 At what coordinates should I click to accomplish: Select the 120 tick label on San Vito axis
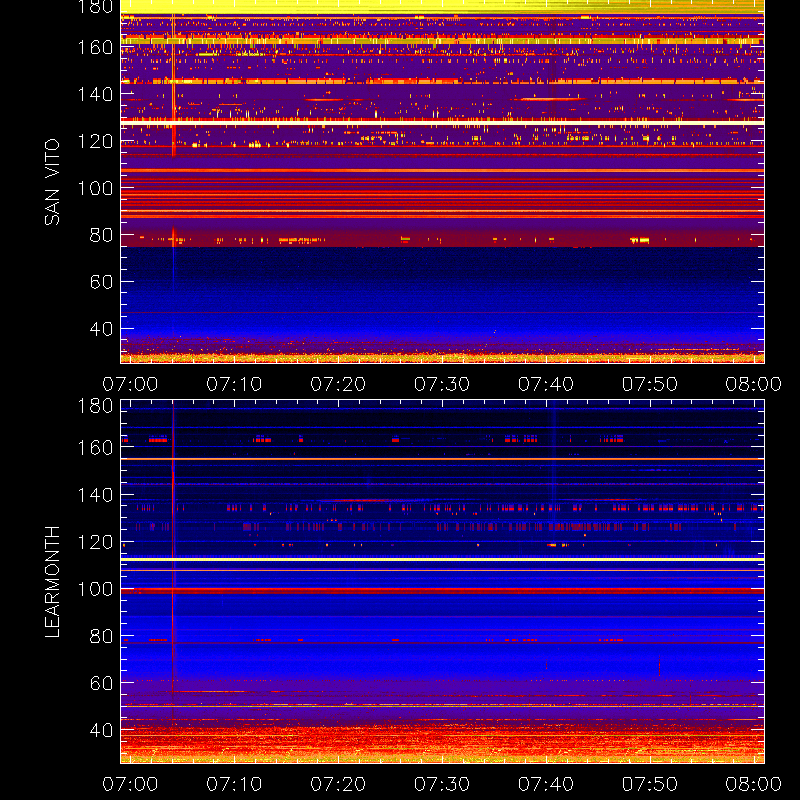pos(95,141)
